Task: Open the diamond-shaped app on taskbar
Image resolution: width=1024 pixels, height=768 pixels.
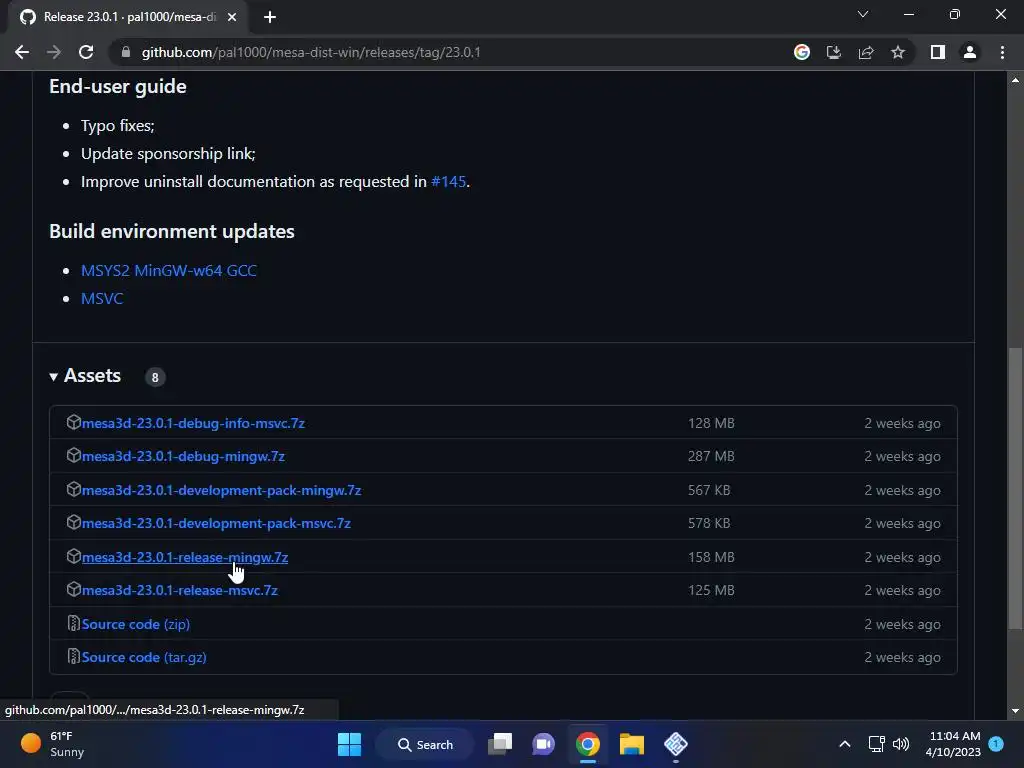Action: [676, 744]
